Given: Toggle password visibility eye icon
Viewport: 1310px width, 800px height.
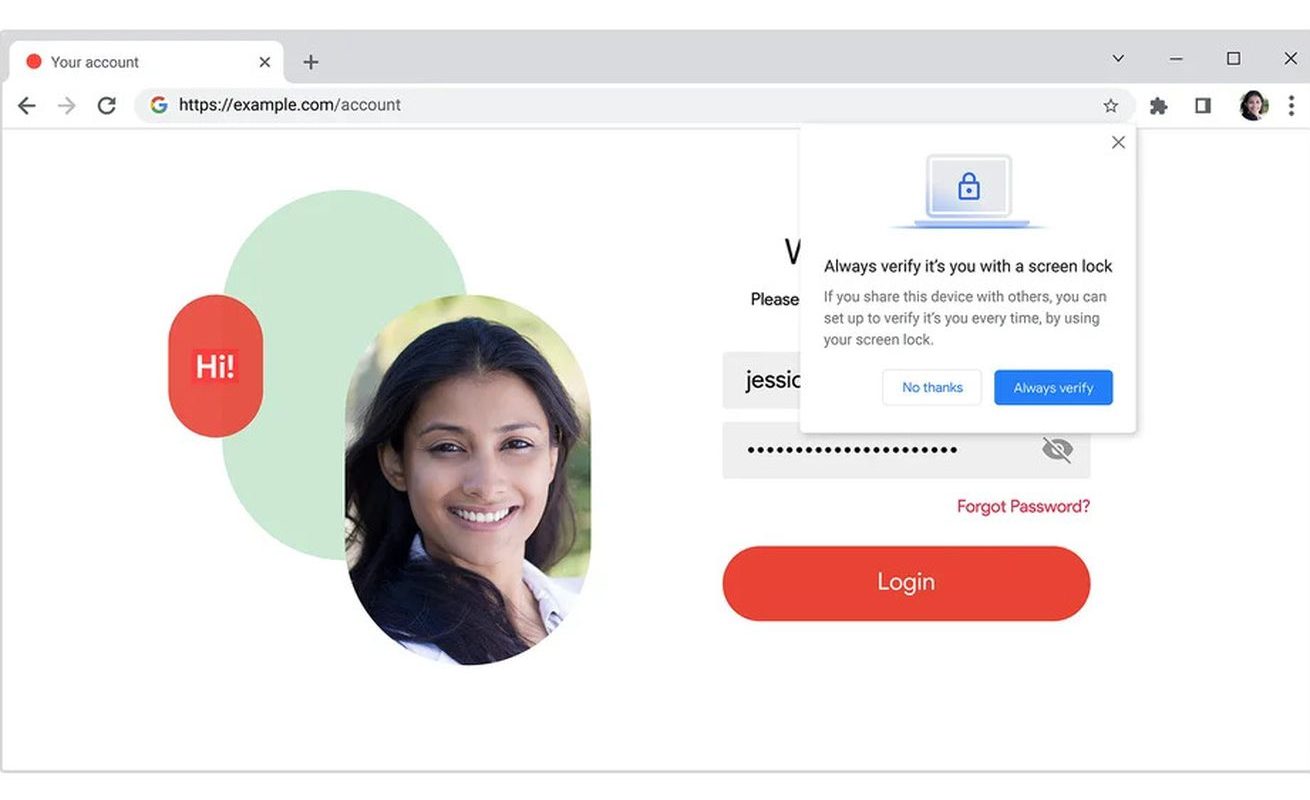Looking at the screenshot, I should (x=1056, y=450).
